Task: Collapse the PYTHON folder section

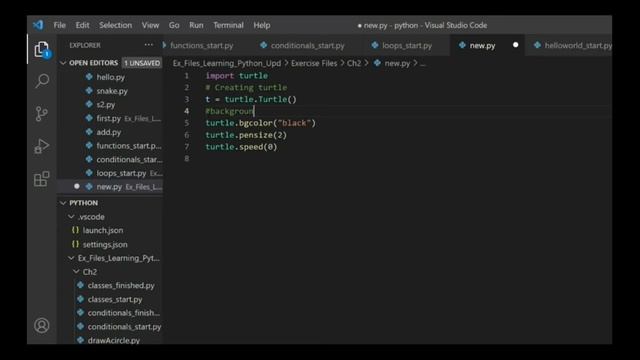Action: (x=63, y=203)
